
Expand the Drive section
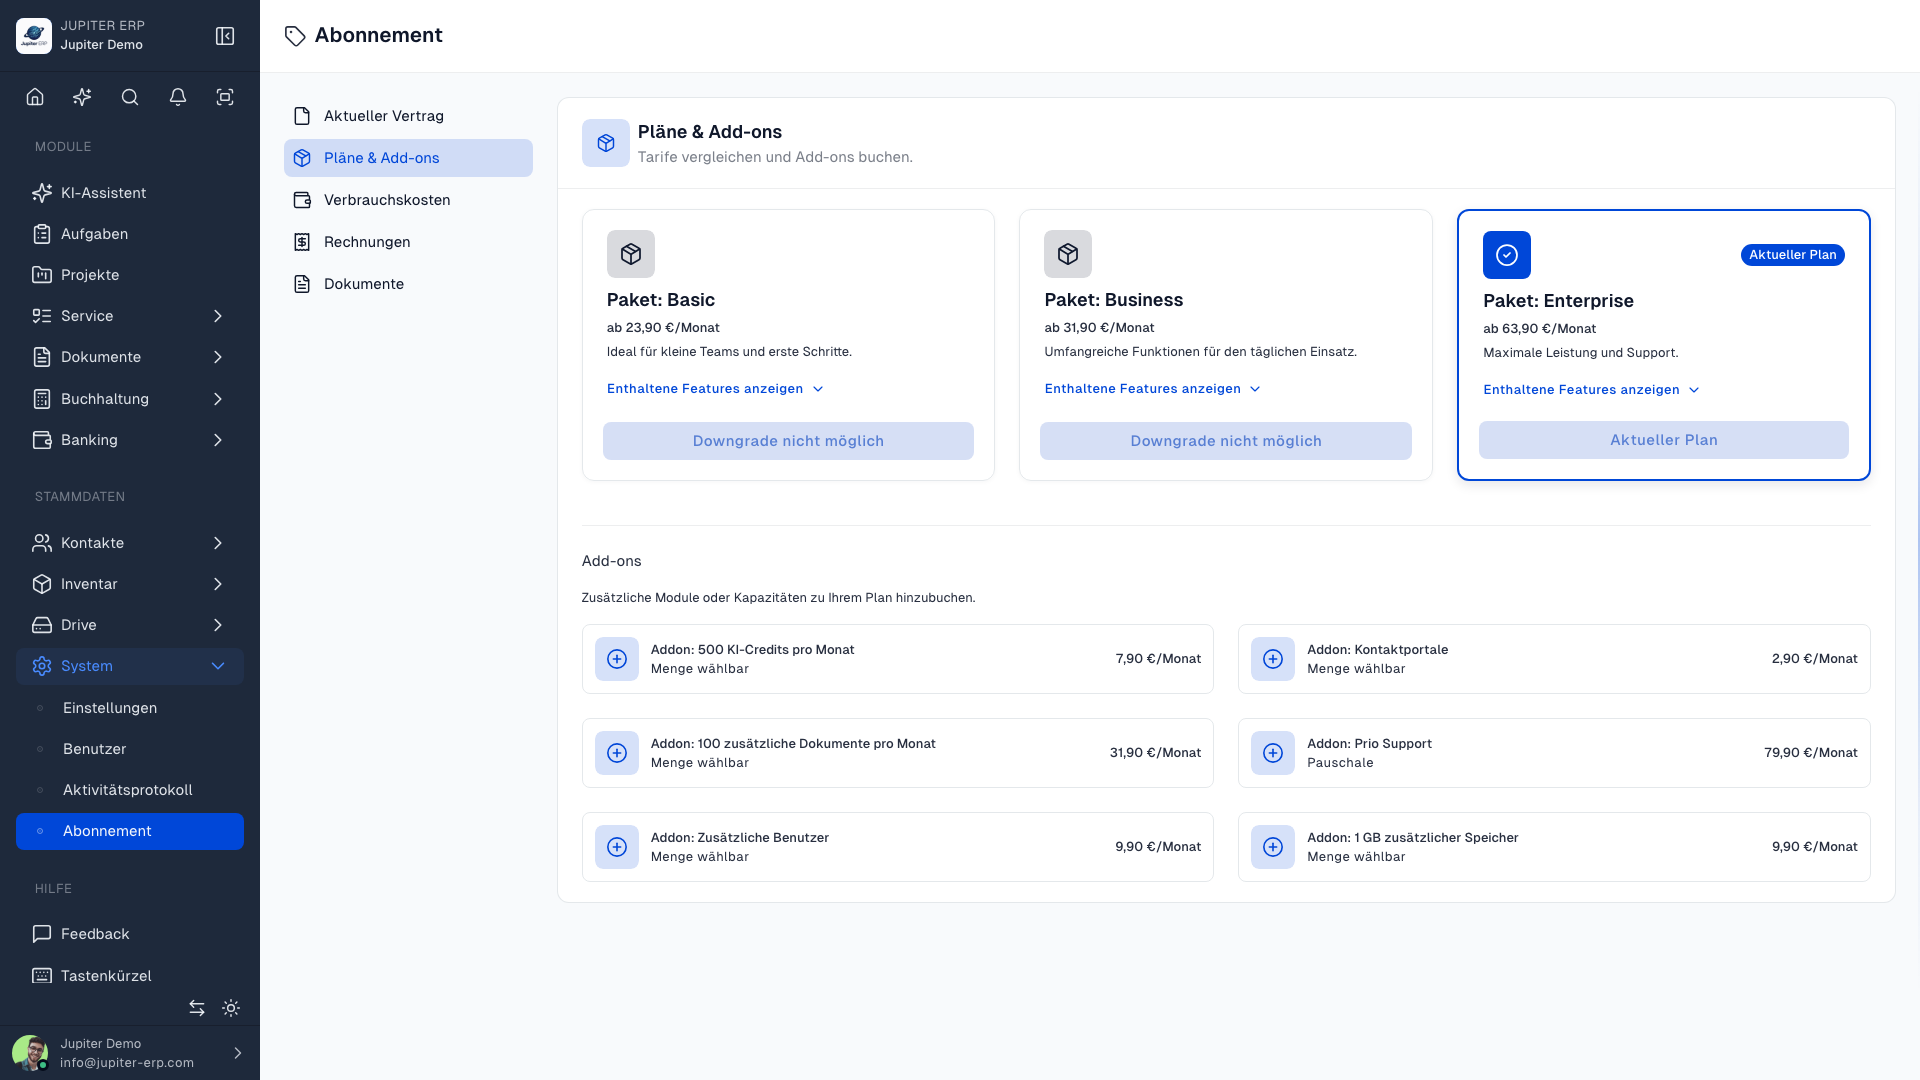point(130,625)
